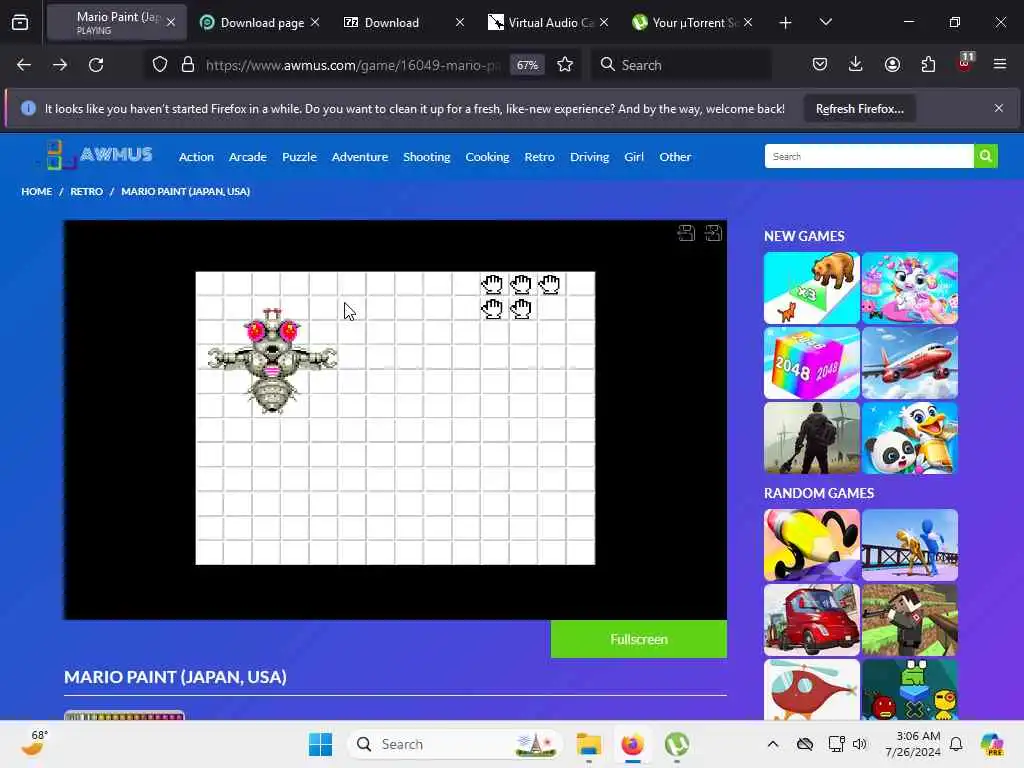Open Firefox View at the tab bar start
The image size is (1024, 768).
(20, 23)
